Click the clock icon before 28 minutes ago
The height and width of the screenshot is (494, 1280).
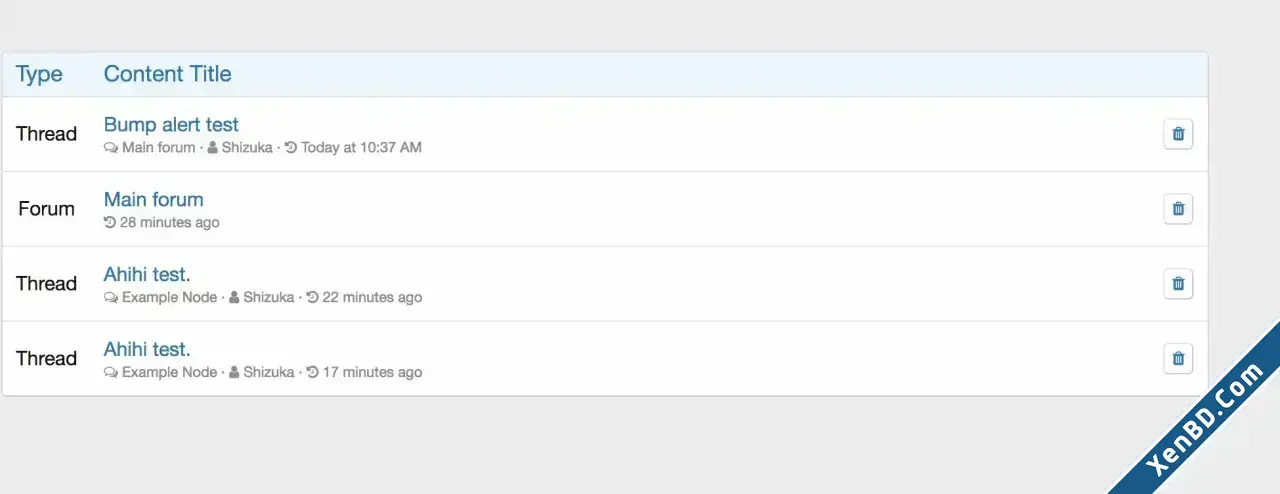110,223
